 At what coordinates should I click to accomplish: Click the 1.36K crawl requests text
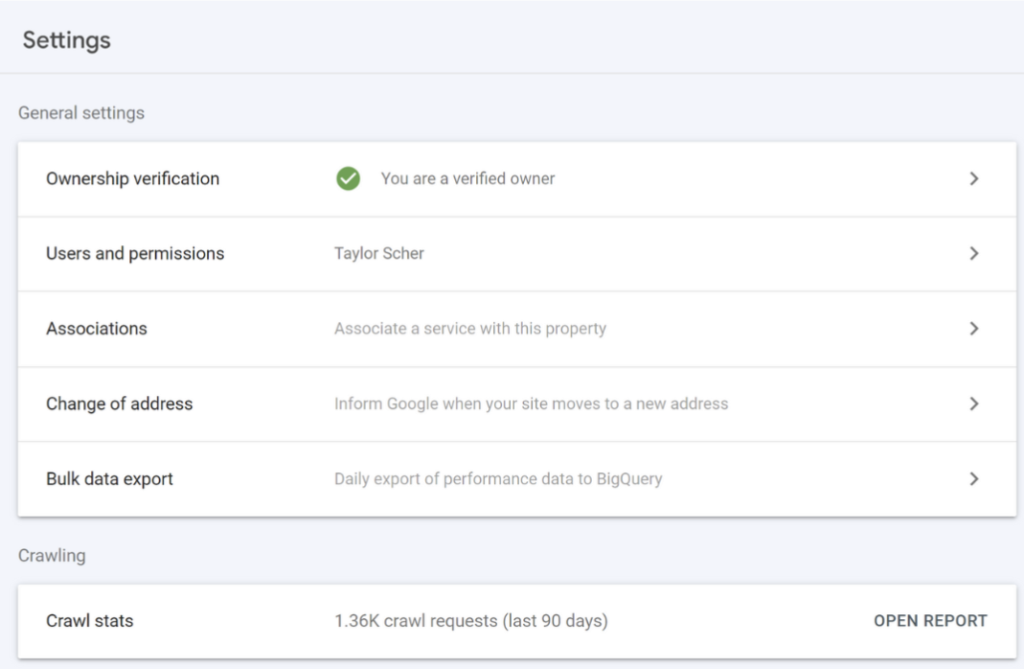[471, 621]
